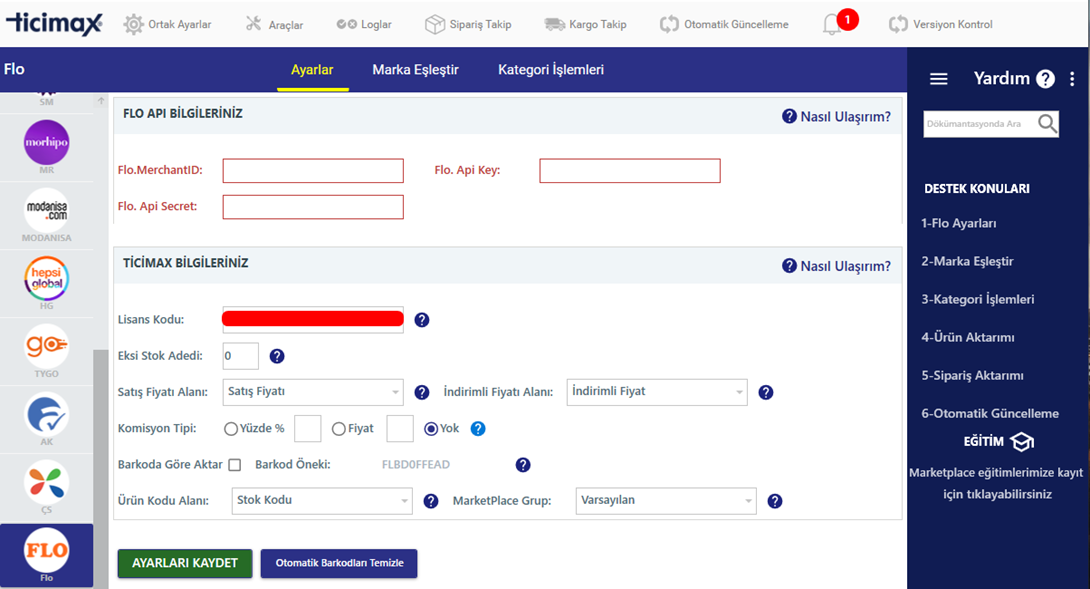Screen dimensions: 1090x589
Task: Select the Hepsi Global marketplace icon
Action: point(47,278)
